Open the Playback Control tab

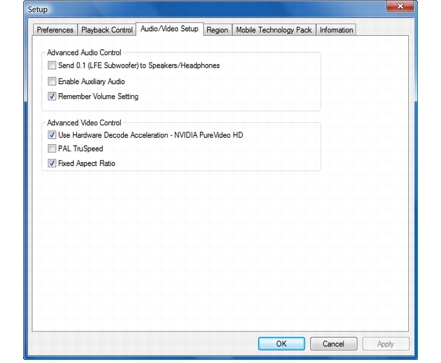tap(107, 30)
